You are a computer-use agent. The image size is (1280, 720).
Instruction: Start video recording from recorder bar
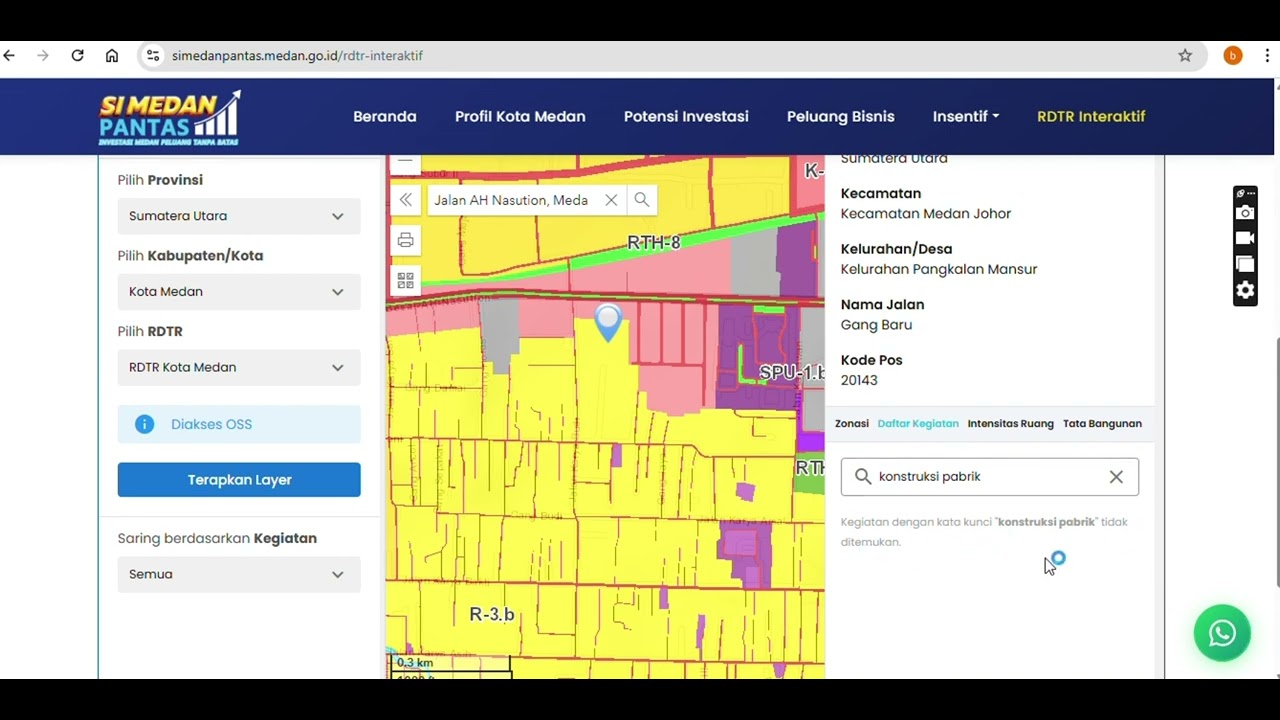click(1245, 238)
